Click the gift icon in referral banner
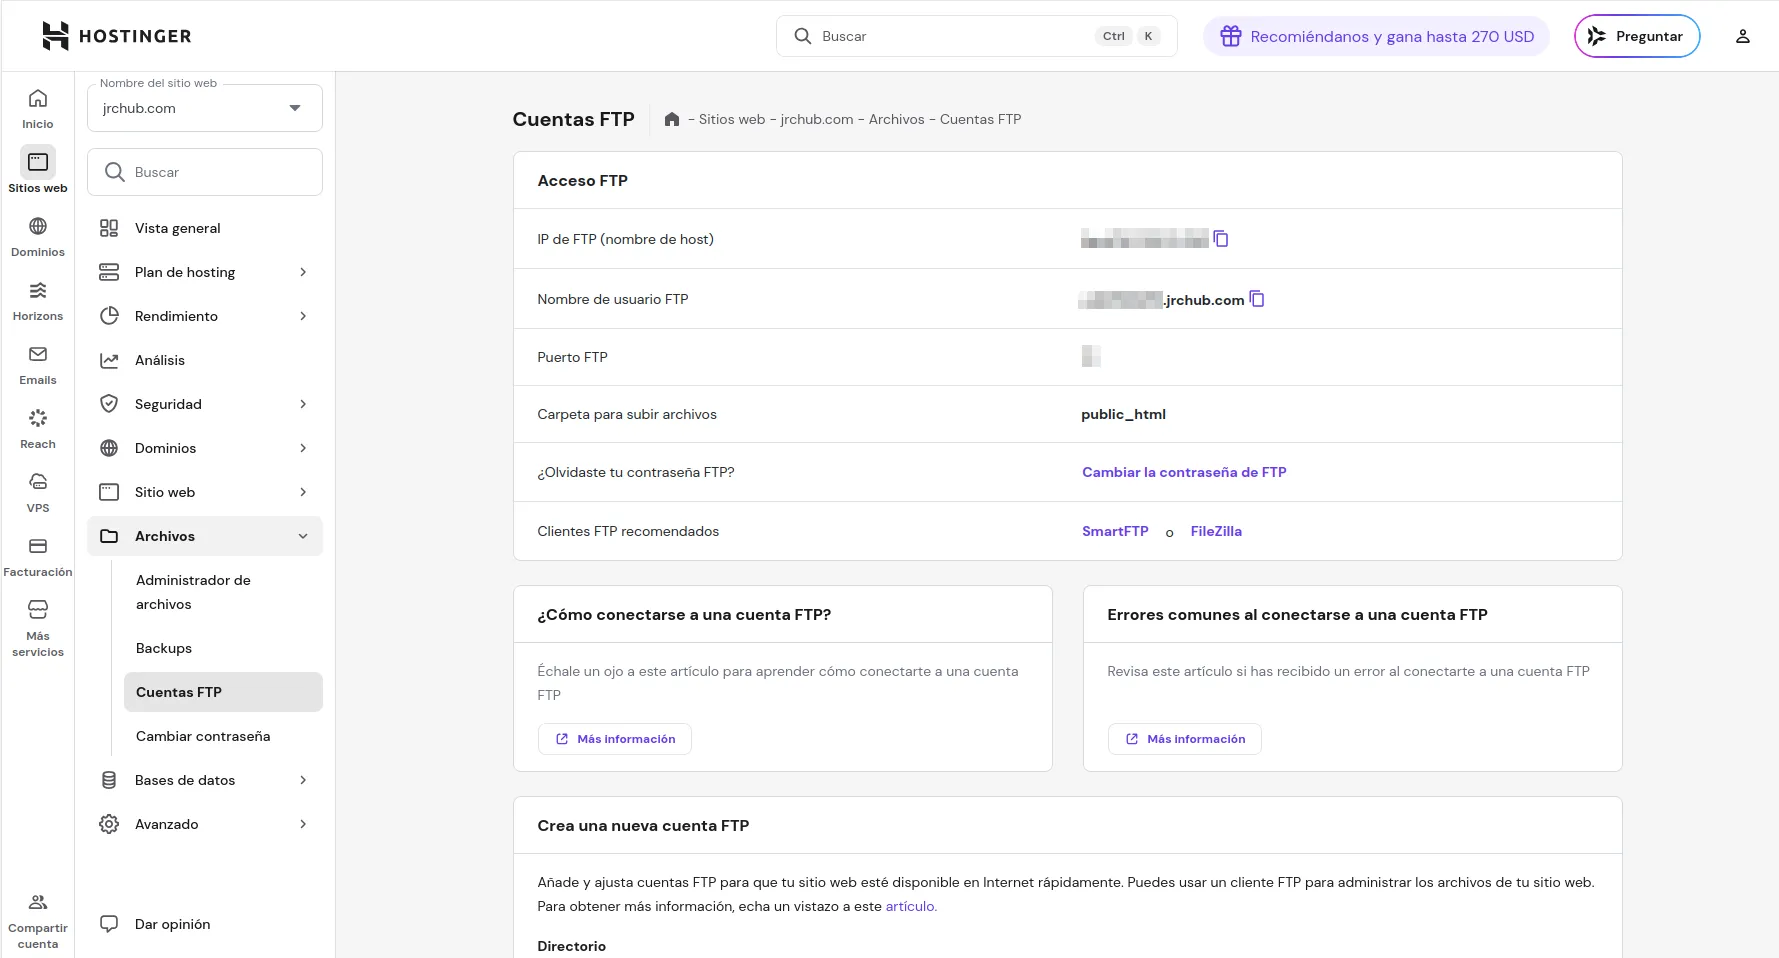The image size is (1779, 958). [1231, 36]
